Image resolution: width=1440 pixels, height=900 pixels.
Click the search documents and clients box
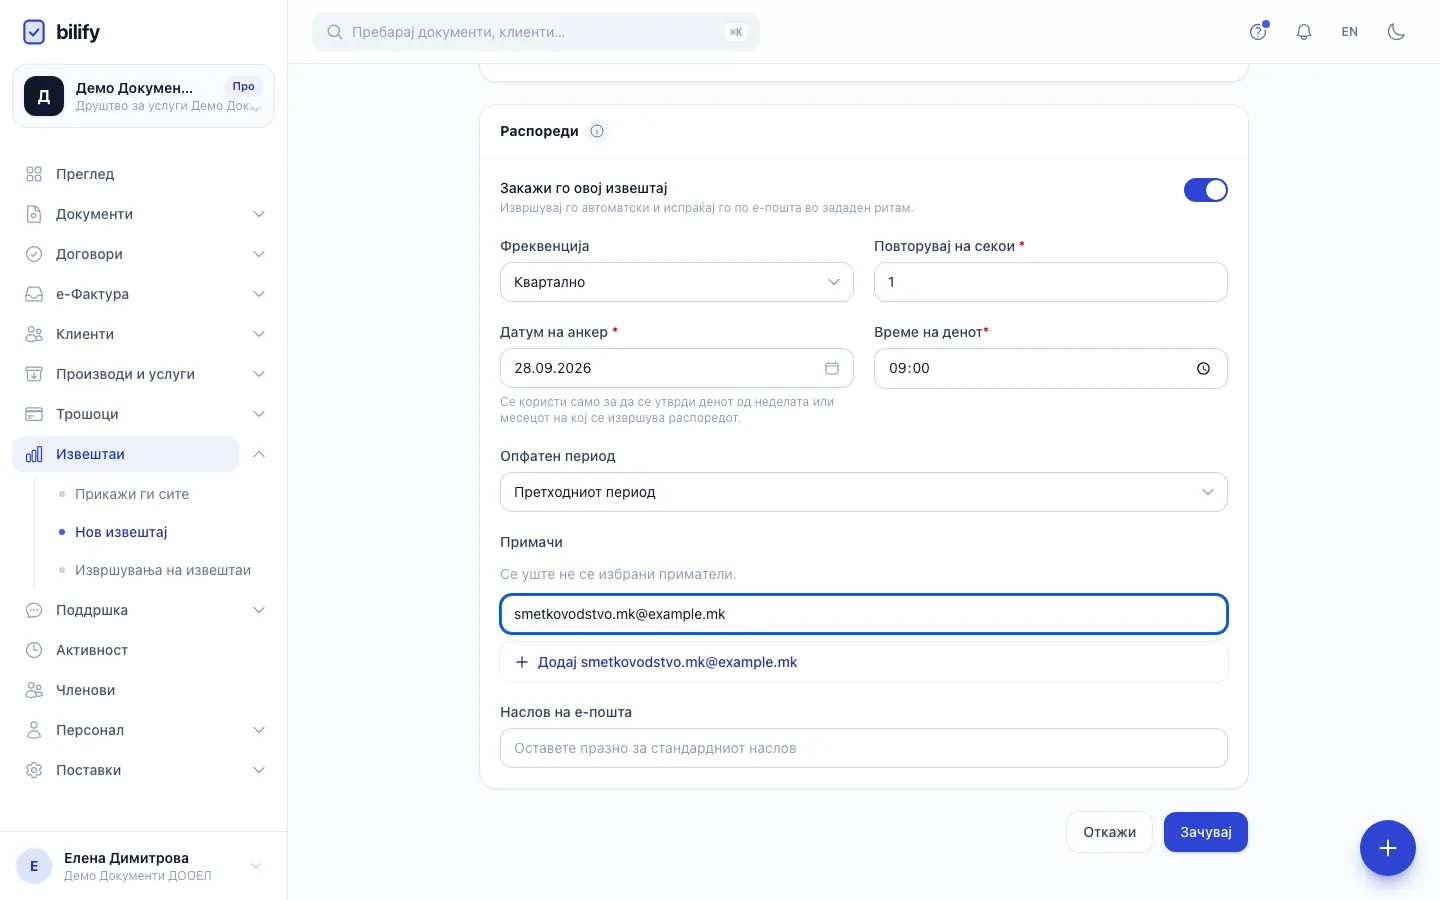(536, 32)
